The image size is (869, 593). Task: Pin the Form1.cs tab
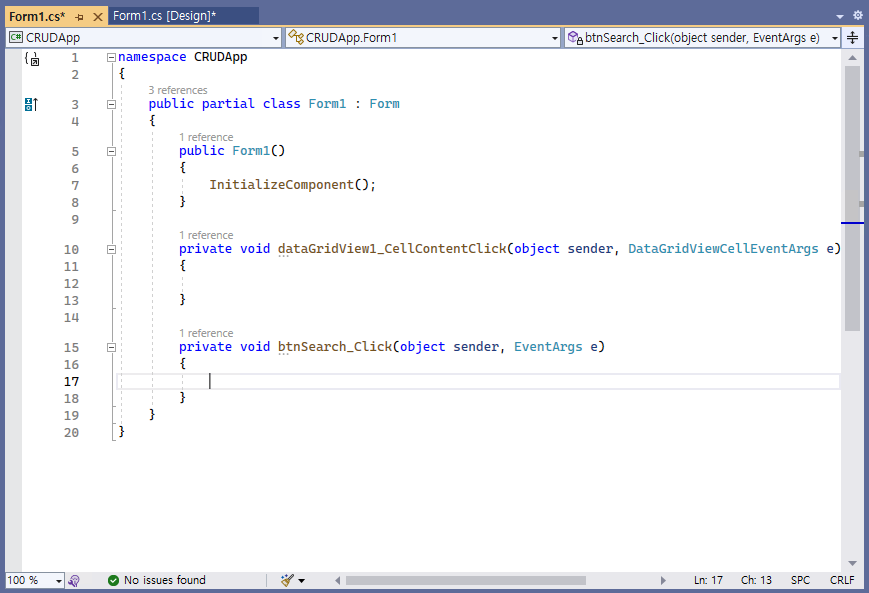79,17
